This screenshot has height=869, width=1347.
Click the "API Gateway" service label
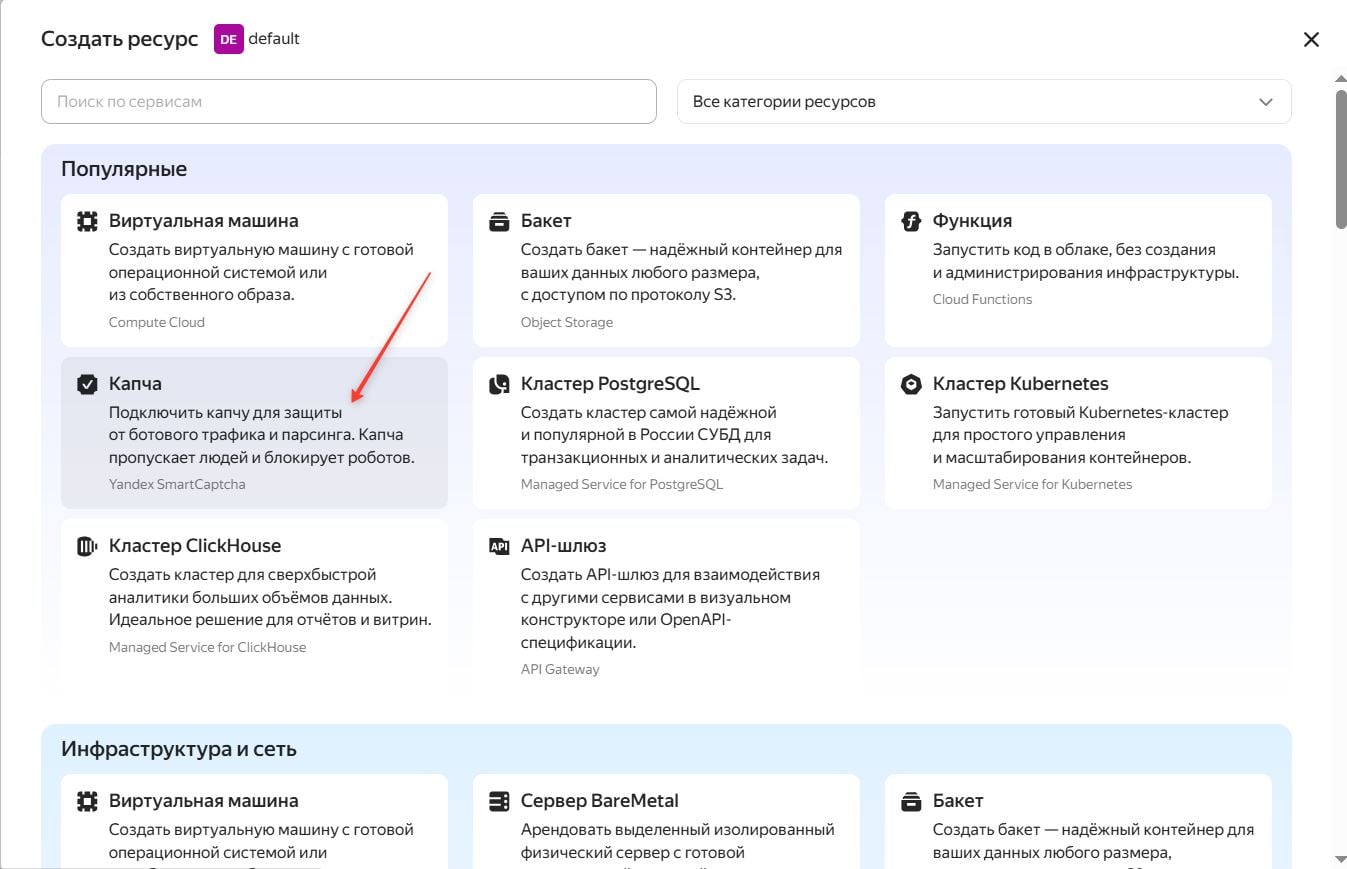(x=560, y=669)
